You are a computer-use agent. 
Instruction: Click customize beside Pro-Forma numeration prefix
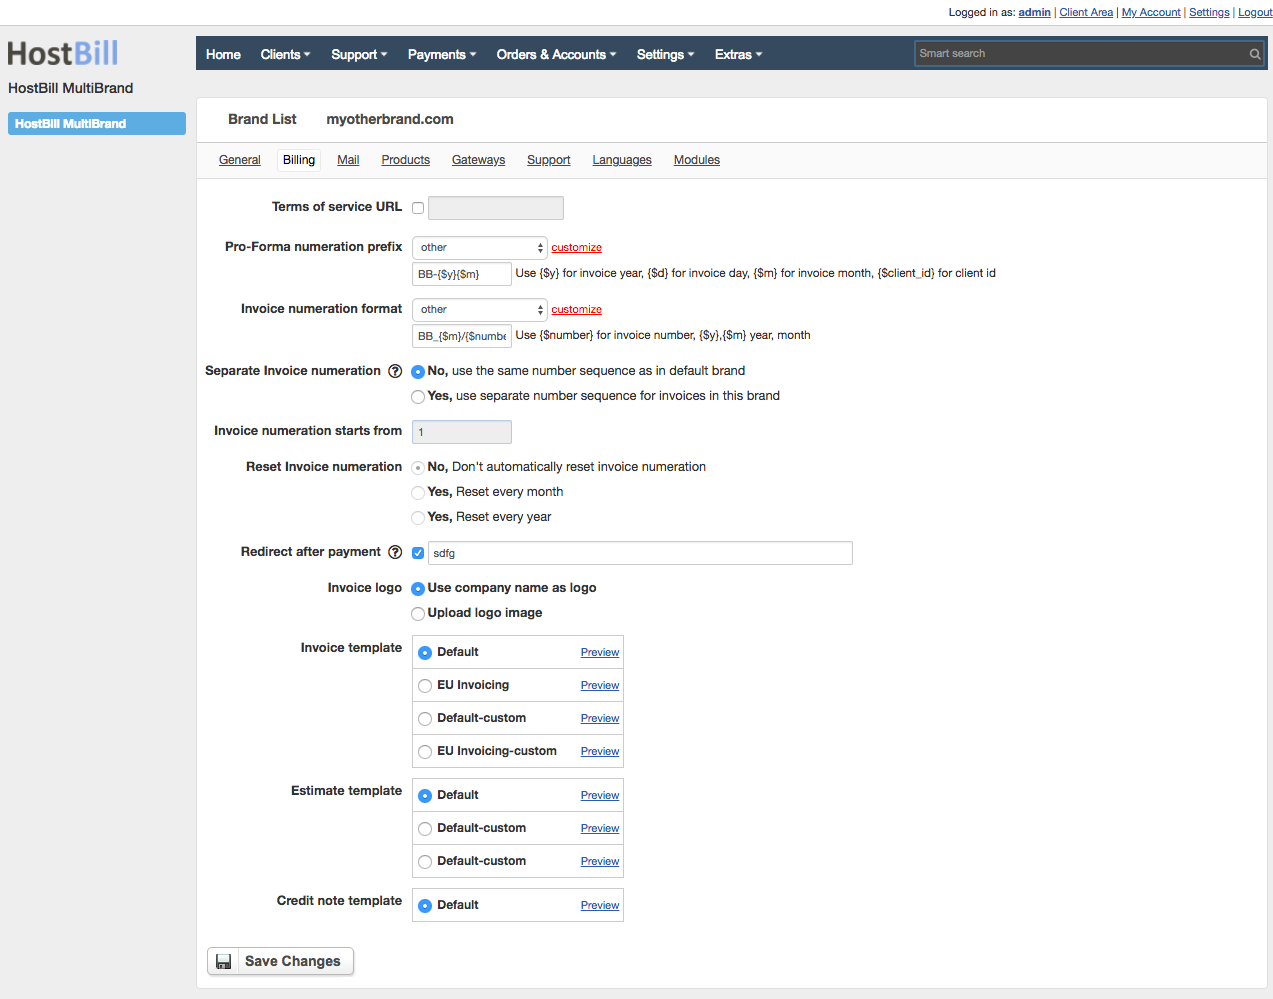click(576, 247)
